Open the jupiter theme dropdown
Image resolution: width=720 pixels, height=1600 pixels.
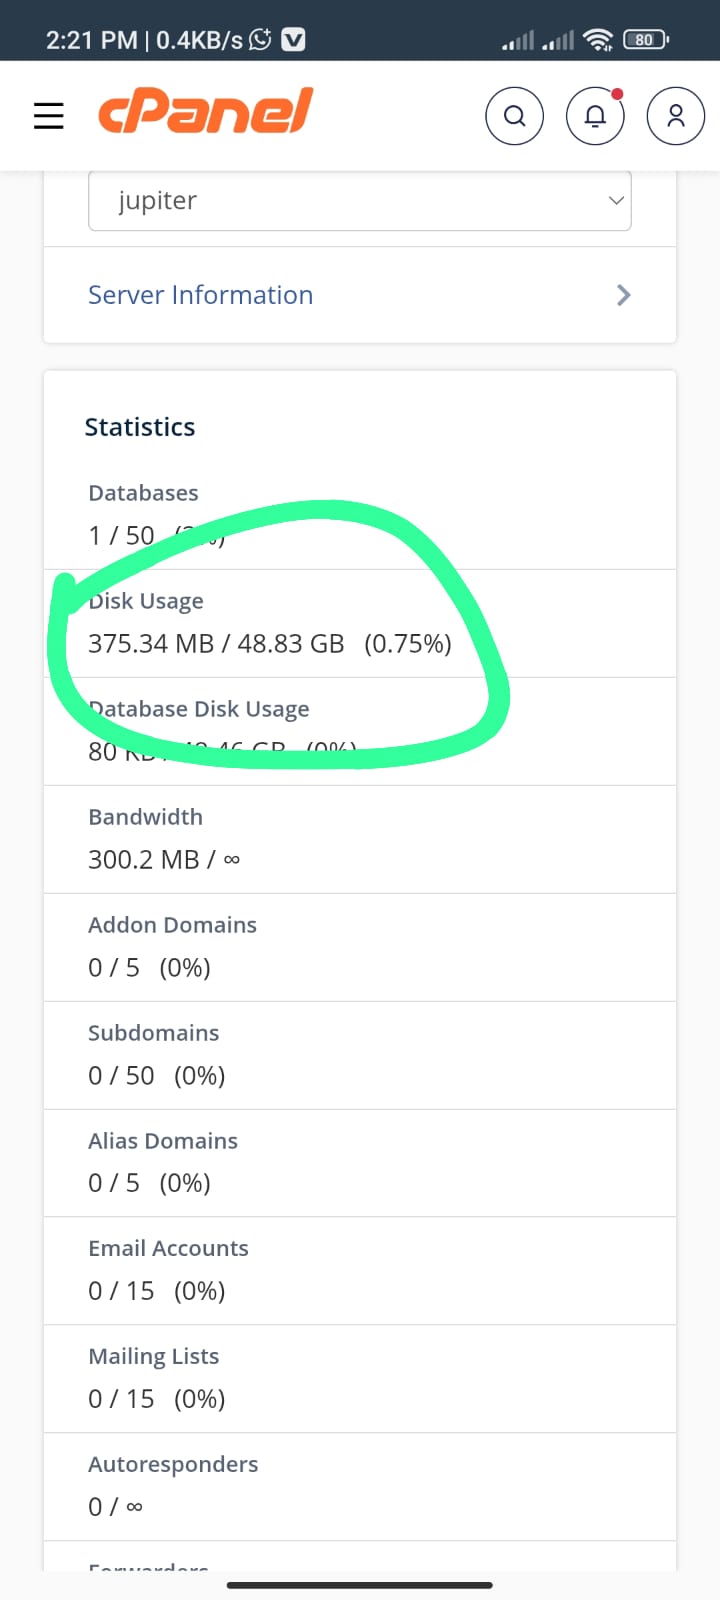pyautogui.click(x=360, y=200)
